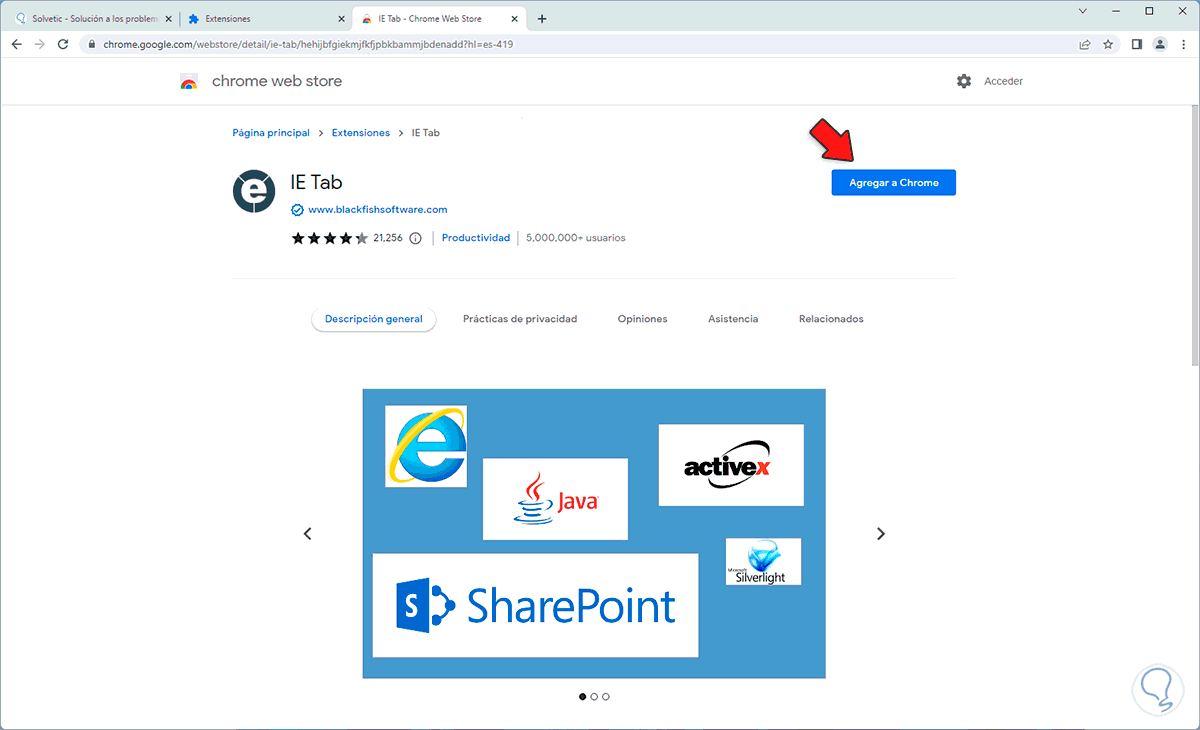Click the chrome web store title text
1200x730 pixels.
[277, 81]
